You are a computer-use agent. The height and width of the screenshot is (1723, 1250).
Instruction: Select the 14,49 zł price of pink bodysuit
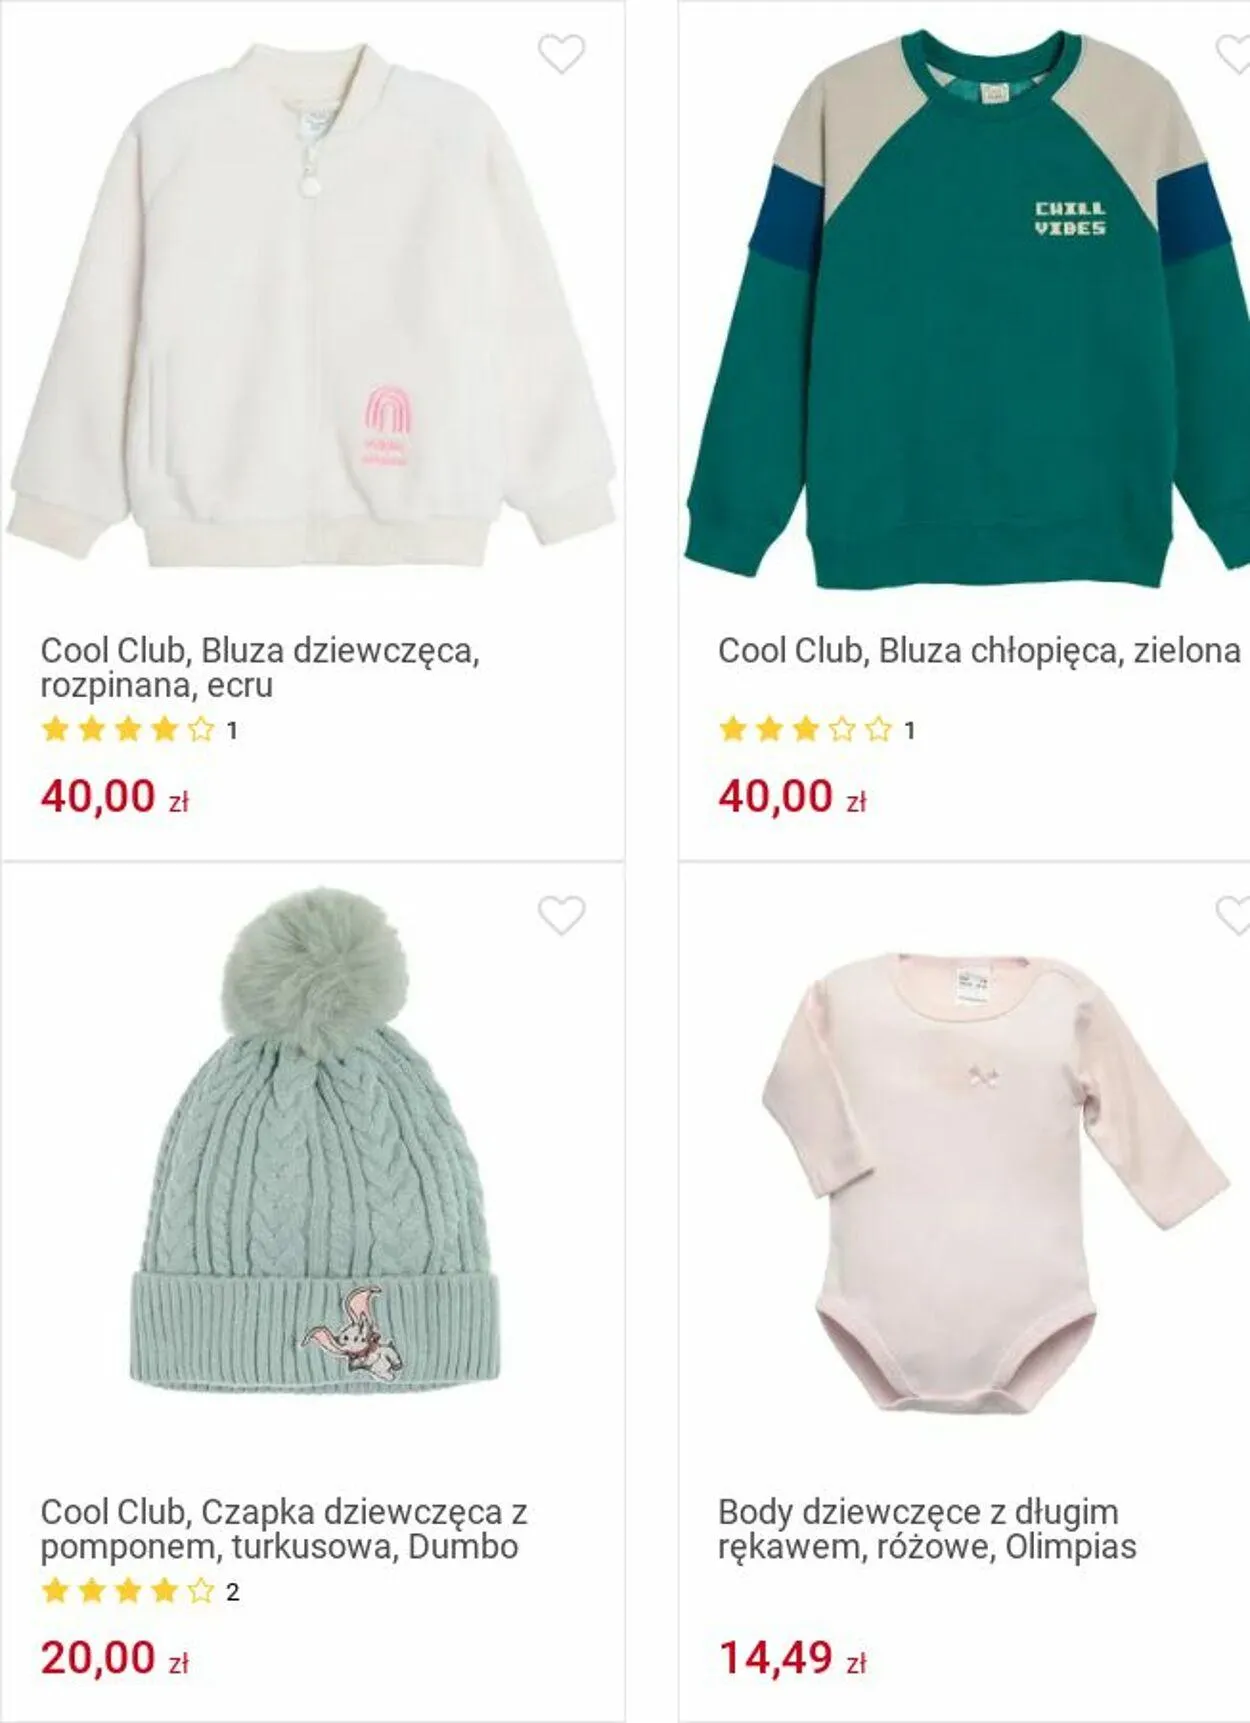[x=792, y=1658]
